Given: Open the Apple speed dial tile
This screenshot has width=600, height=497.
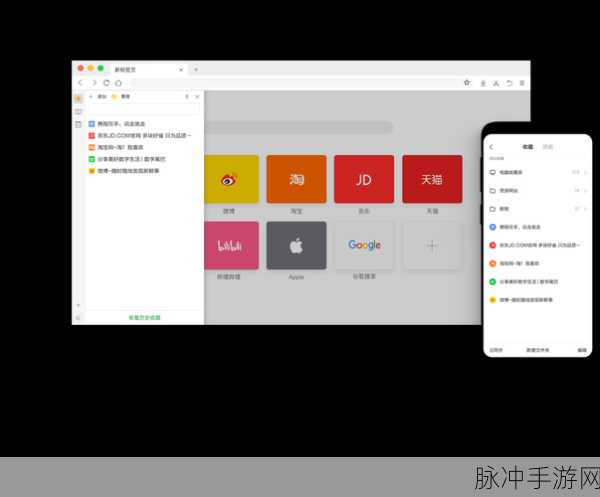Looking at the screenshot, I should pos(297,245).
